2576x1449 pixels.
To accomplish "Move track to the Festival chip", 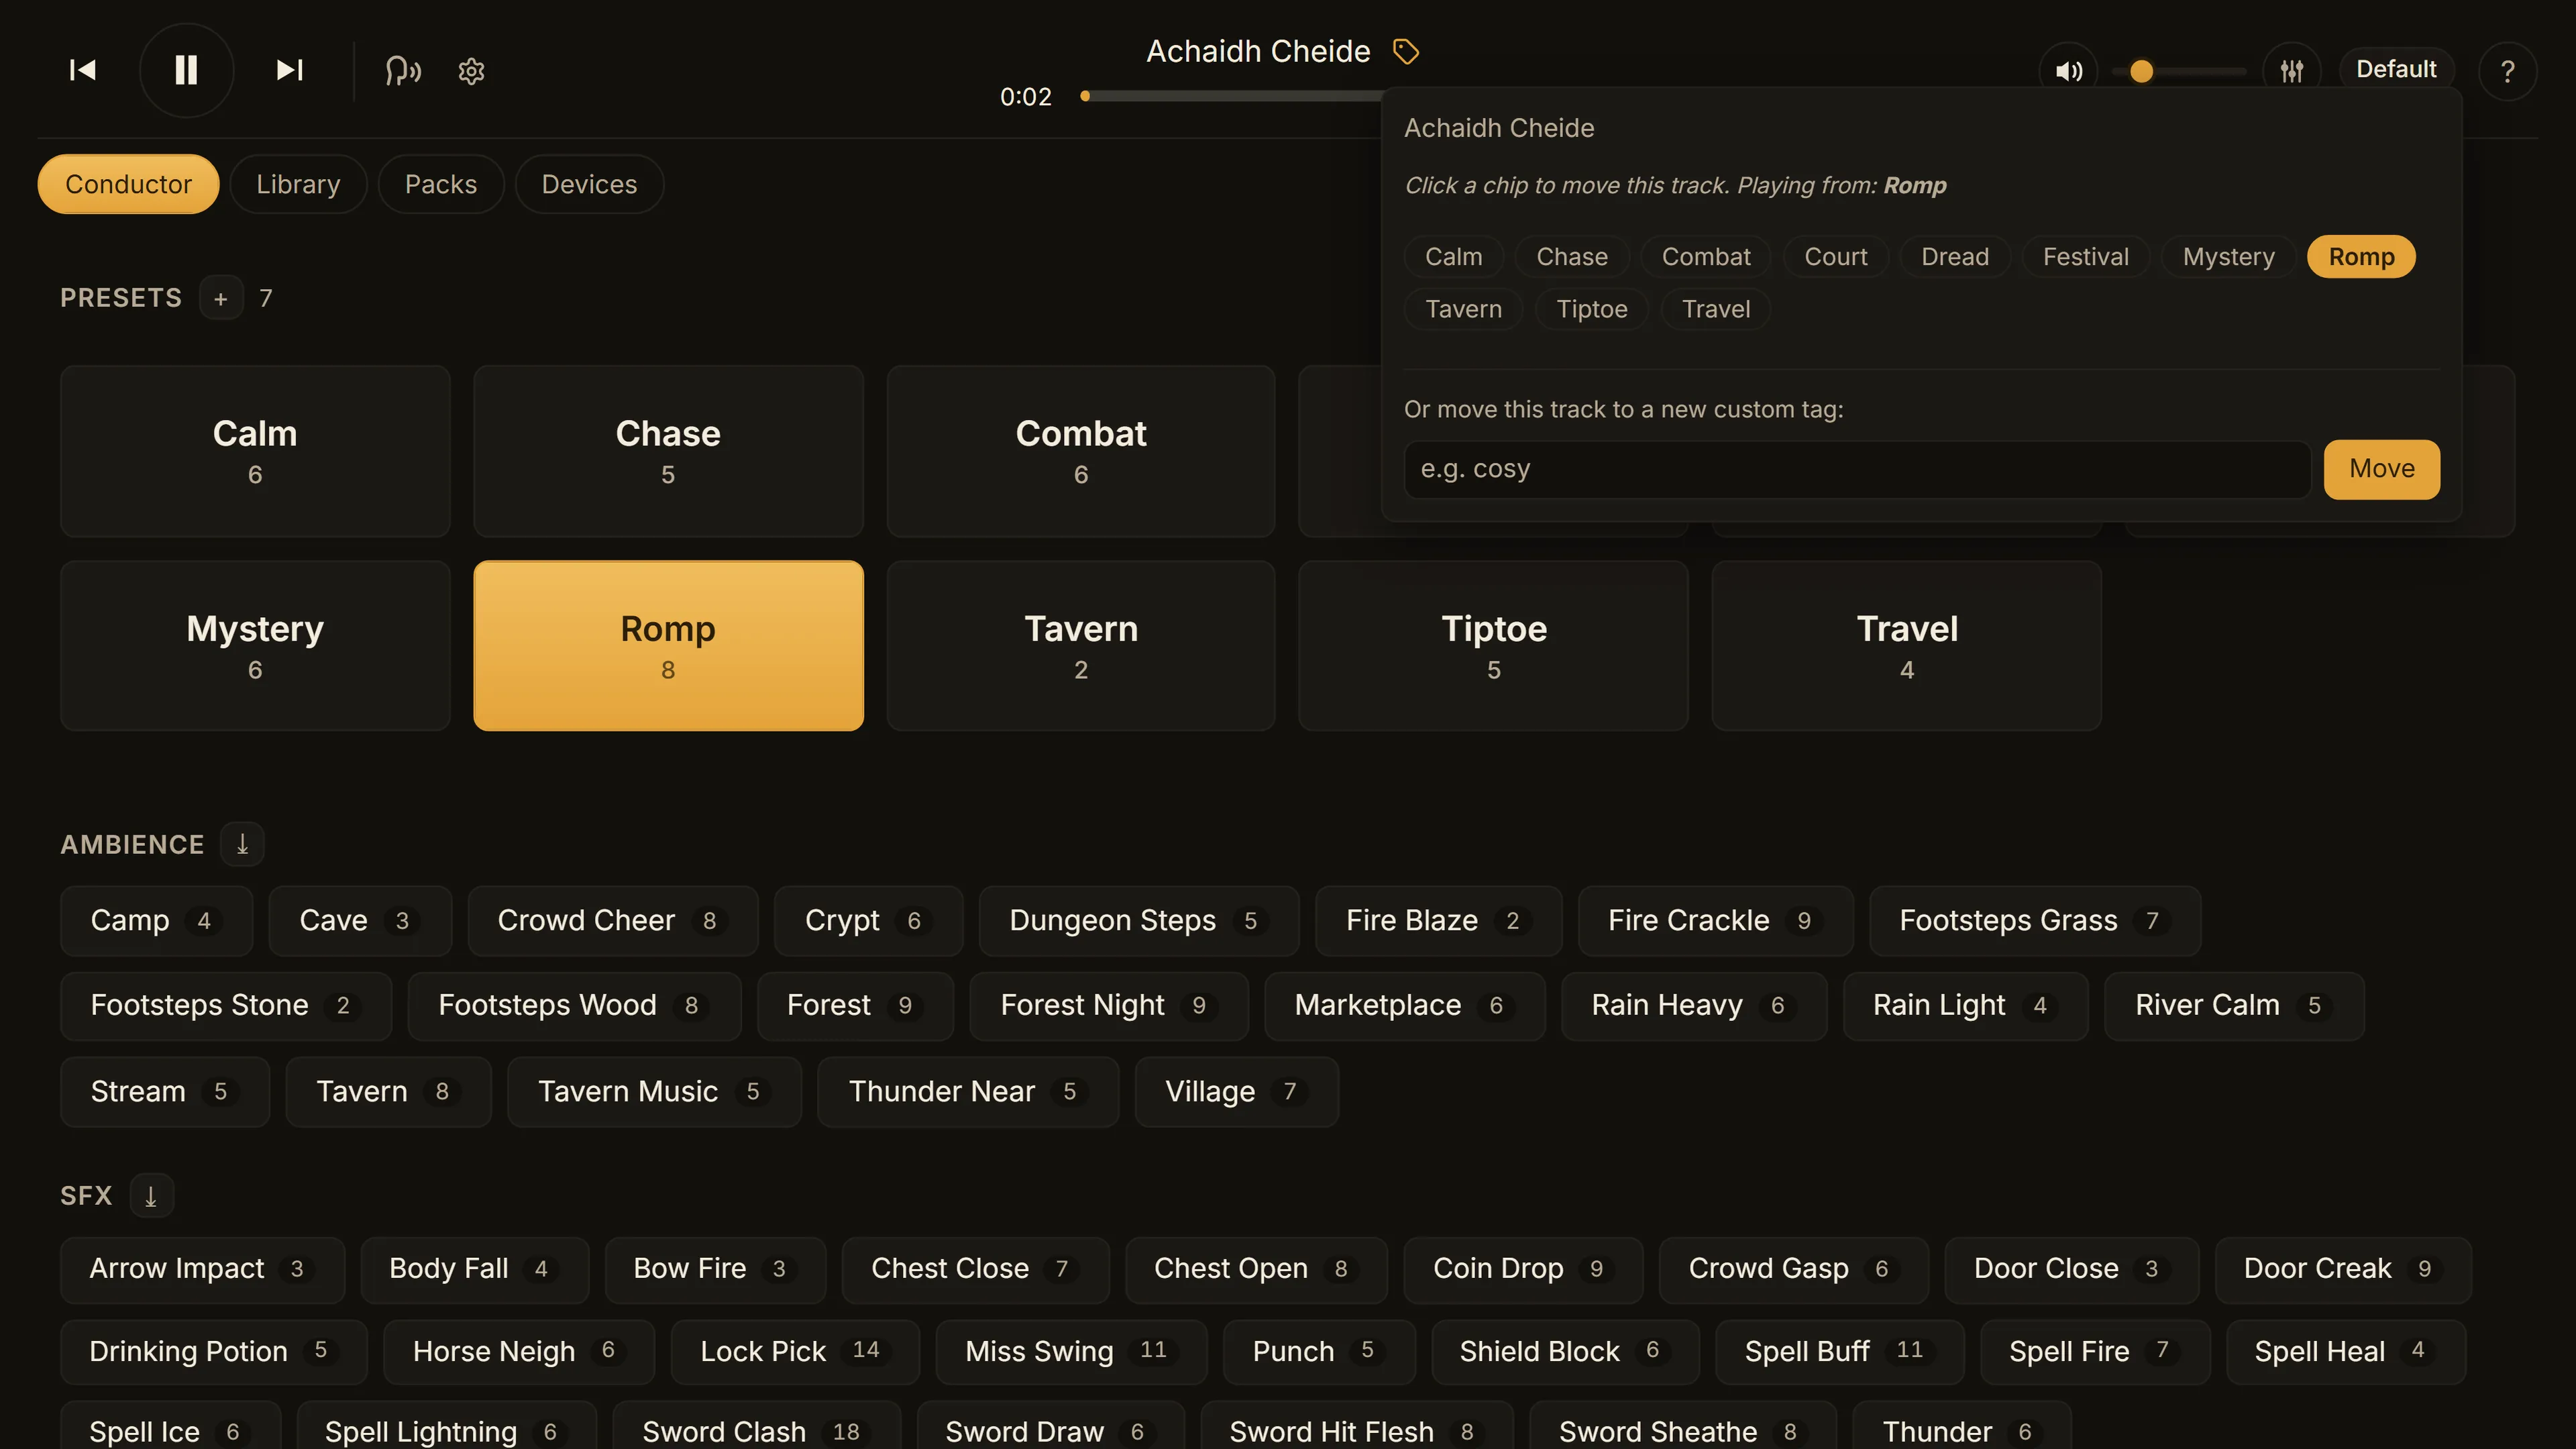I will pyautogui.click(x=2085, y=257).
